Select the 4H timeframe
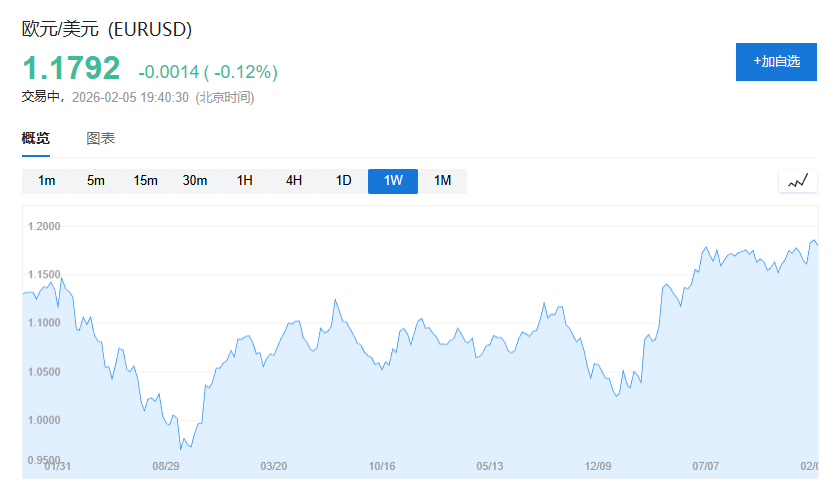This screenshot has width=836, height=487. coord(294,181)
